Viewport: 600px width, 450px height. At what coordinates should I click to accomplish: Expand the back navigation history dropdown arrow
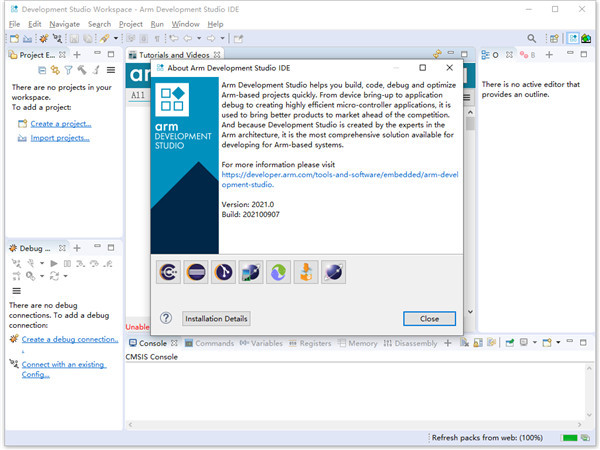point(199,38)
